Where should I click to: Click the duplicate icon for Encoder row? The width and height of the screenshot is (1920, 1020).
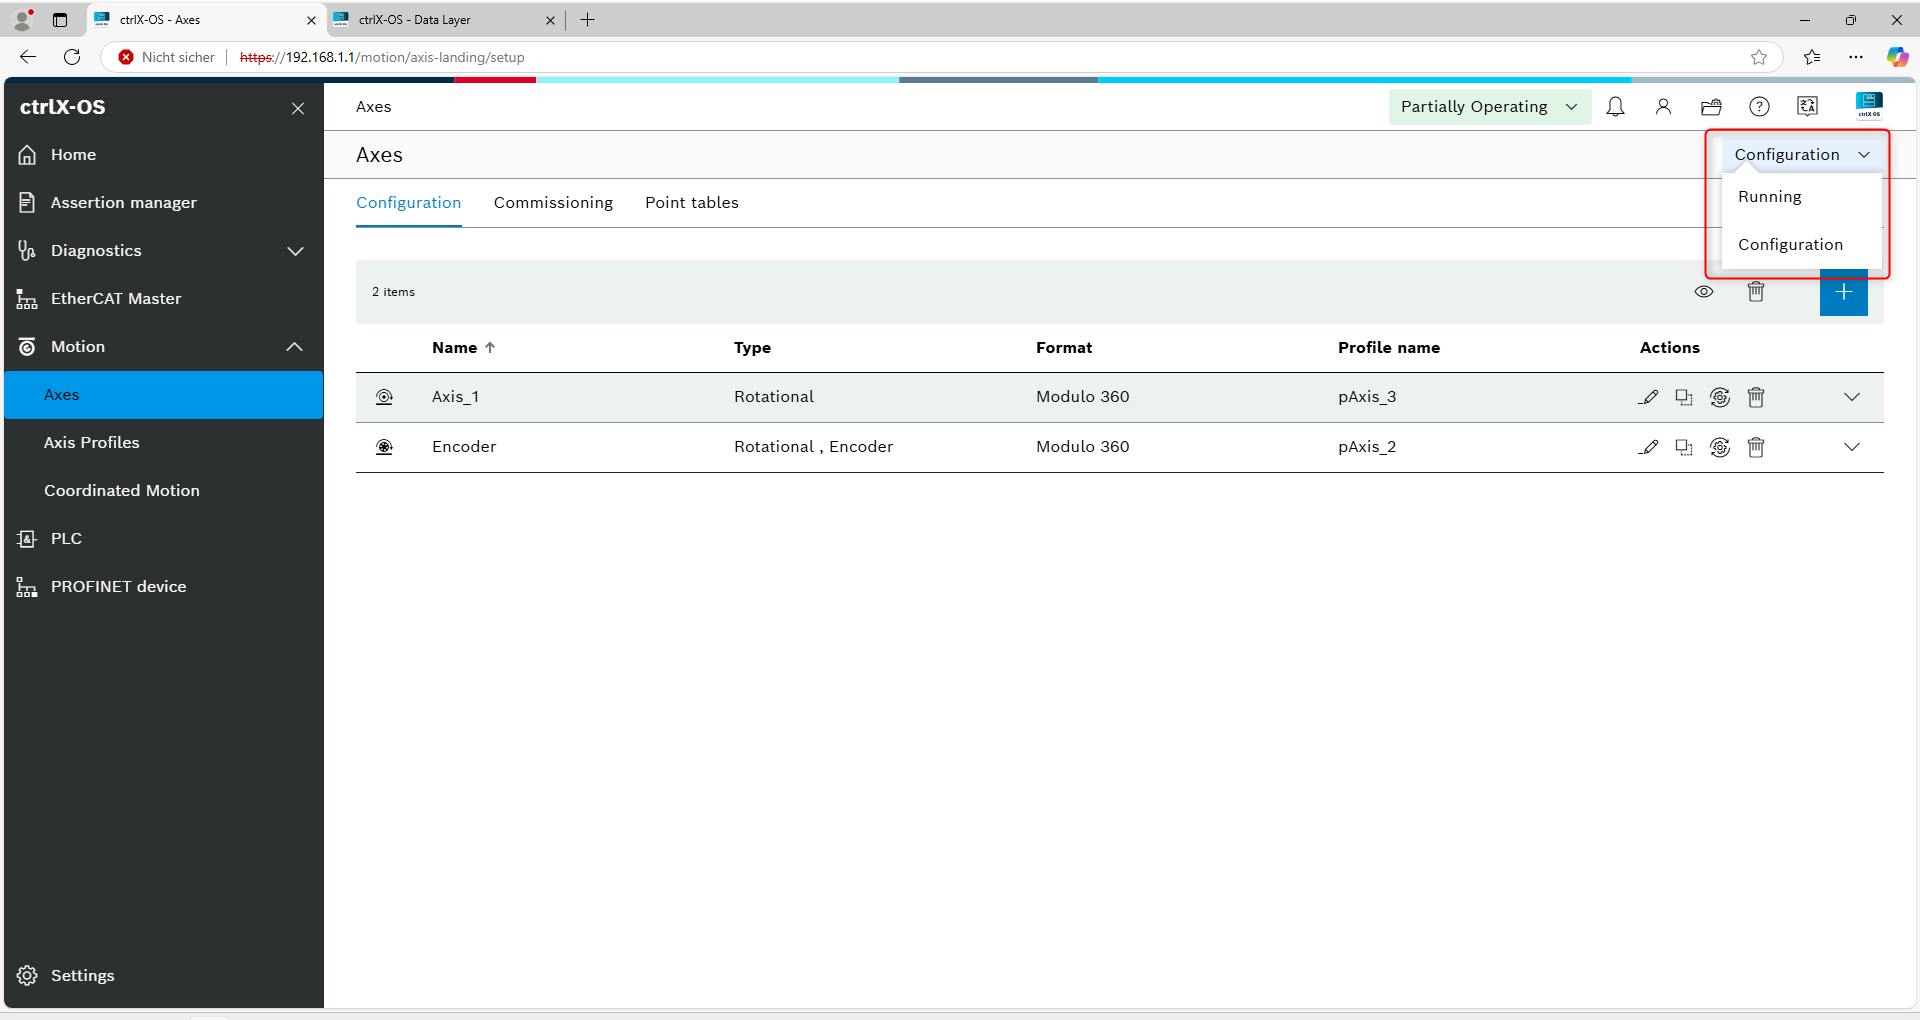(x=1684, y=447)
